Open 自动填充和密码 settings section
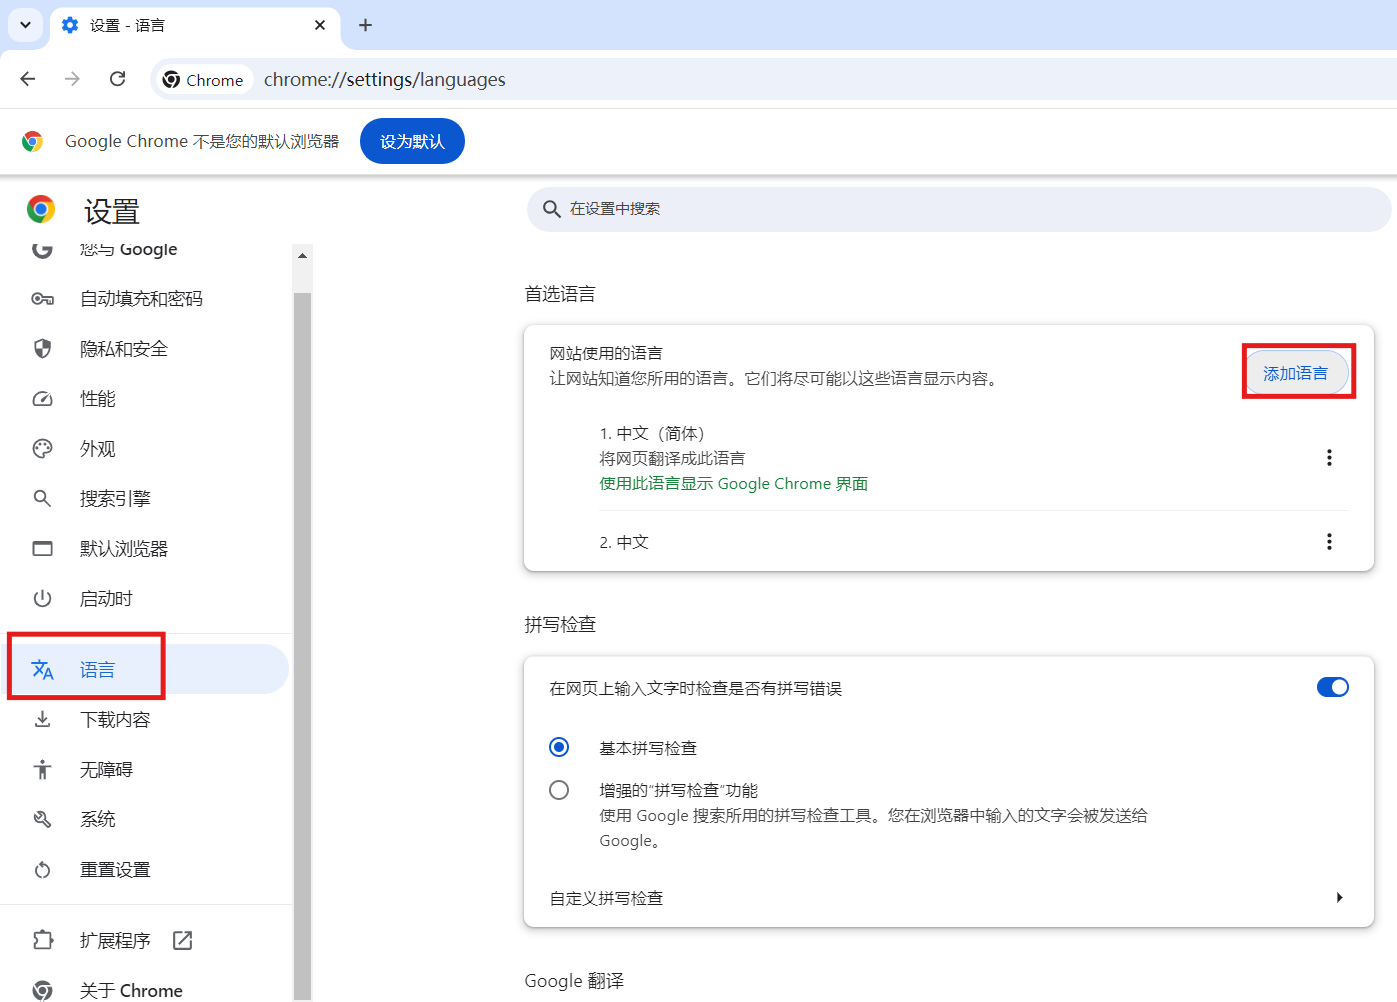 [x=141, y=299]
